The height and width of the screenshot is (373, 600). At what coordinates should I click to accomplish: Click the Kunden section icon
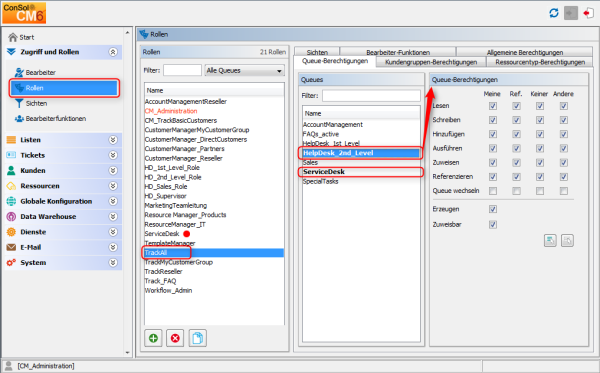[x=11, y=170]
